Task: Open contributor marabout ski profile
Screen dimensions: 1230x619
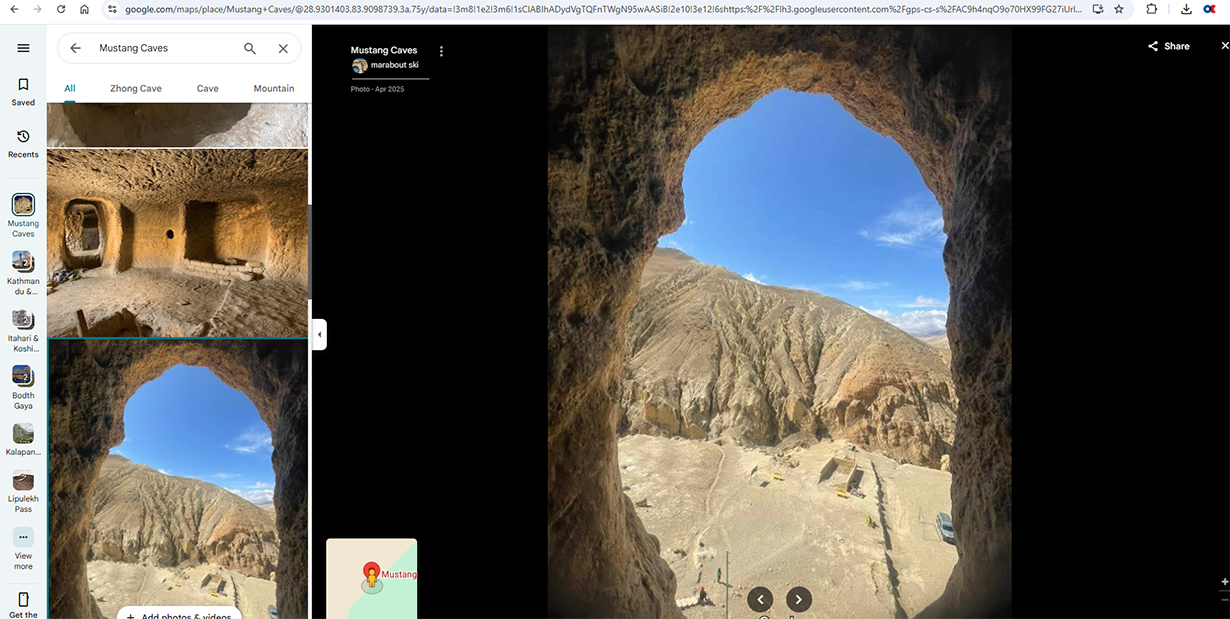Action: pyautogui.click(x=394, y=65)
